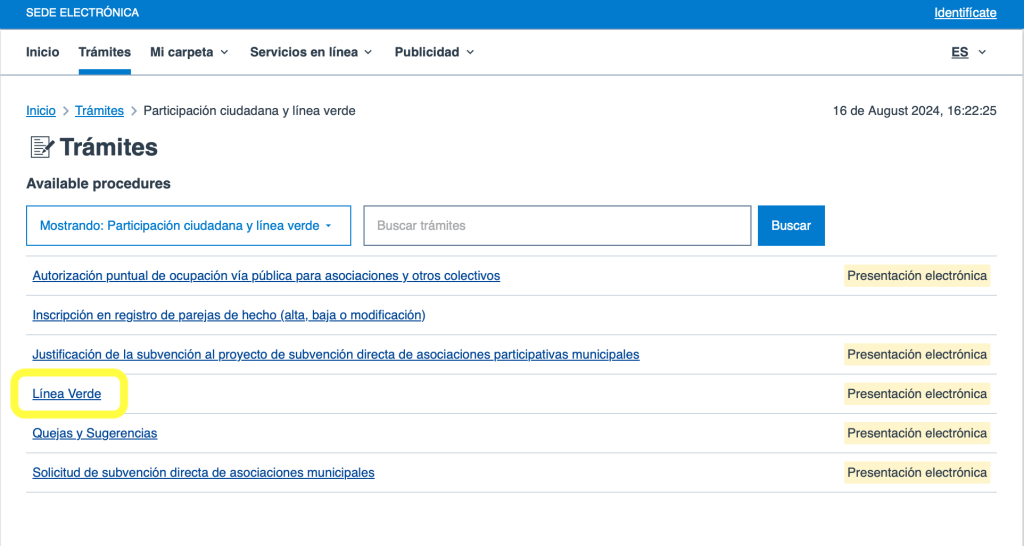Open the Publicidad dropdown menu
The width and height of the screenshot is (1024, 546).
click(434, 52)
